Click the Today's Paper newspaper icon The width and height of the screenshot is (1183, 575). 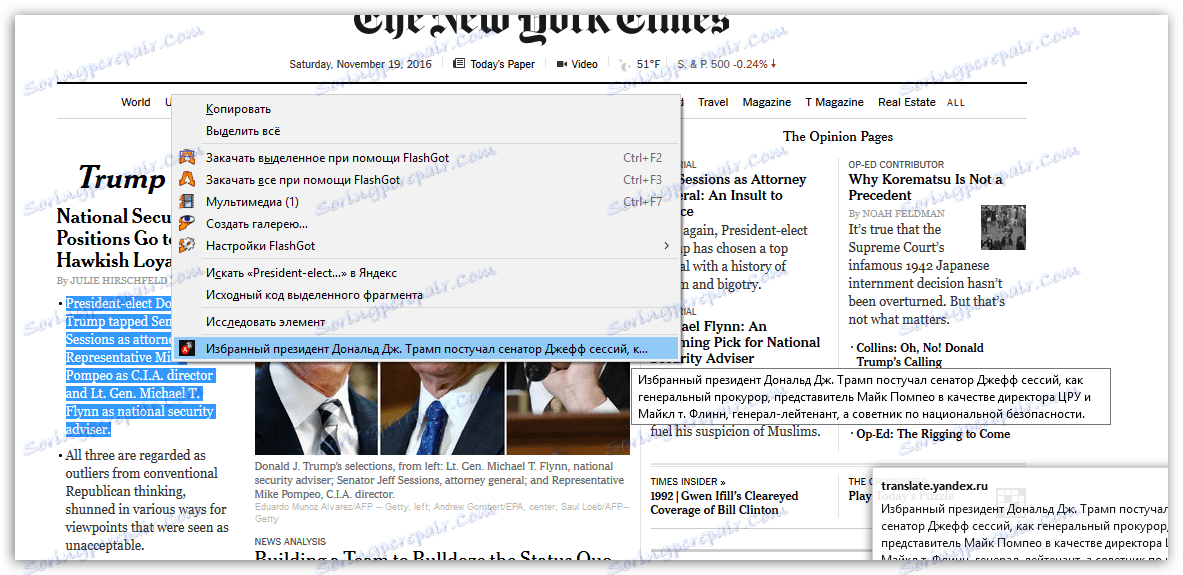pos(459,64)
